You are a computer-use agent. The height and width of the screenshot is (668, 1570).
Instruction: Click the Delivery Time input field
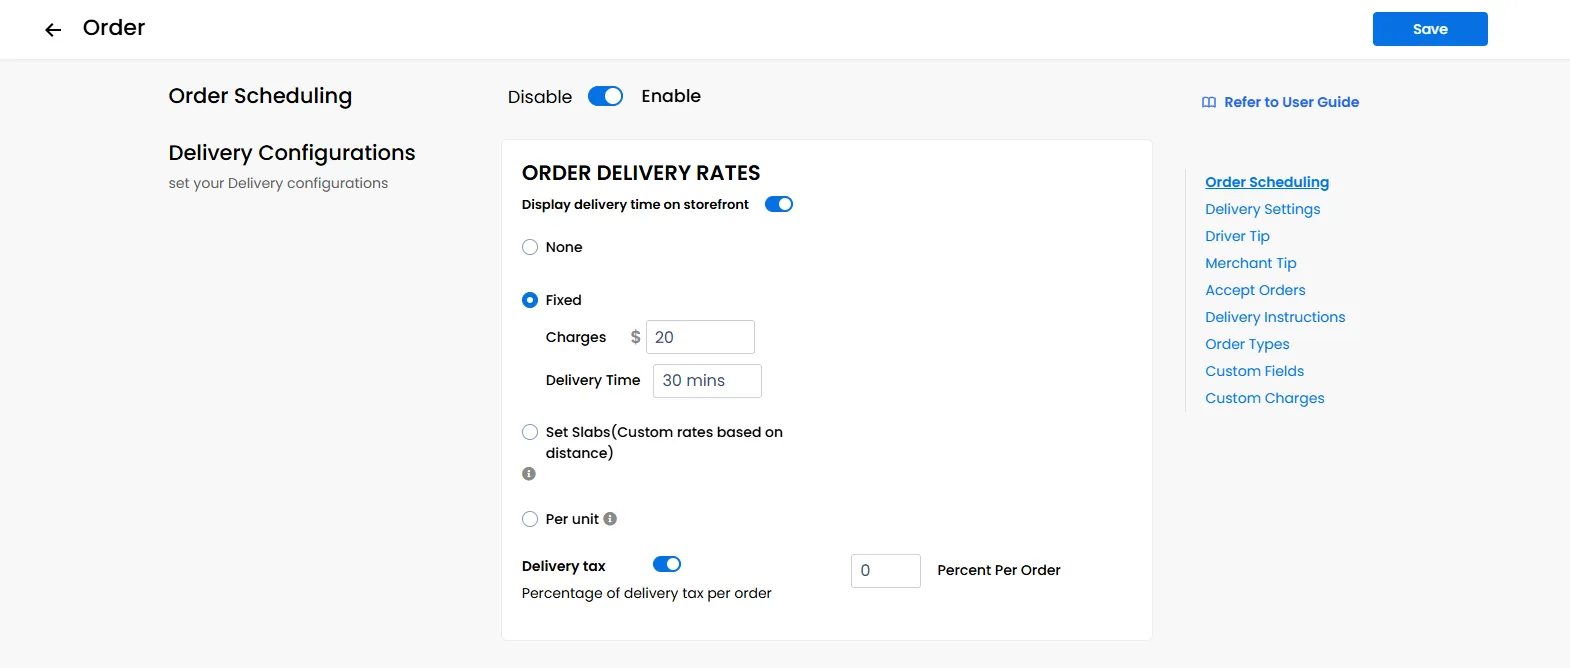coord(707,381)
